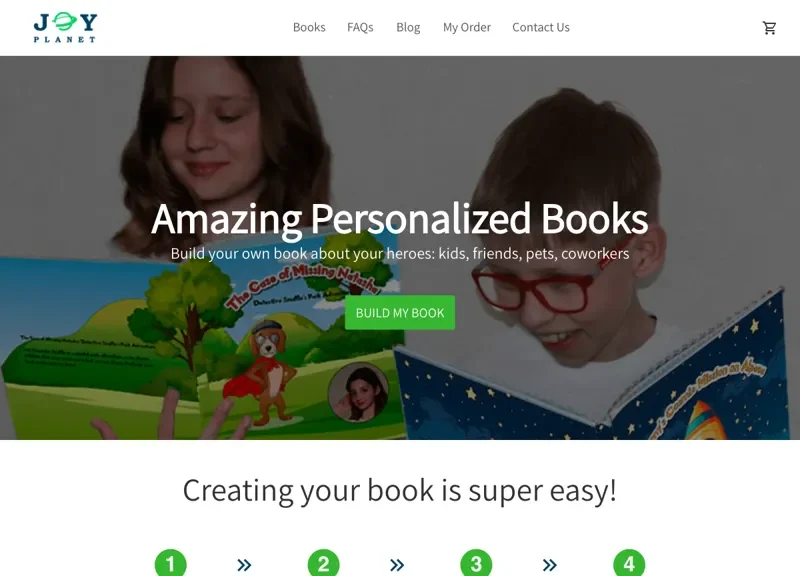
Task: Click the Creating your book is super easy heading
Action: click(x=400, y=491)
